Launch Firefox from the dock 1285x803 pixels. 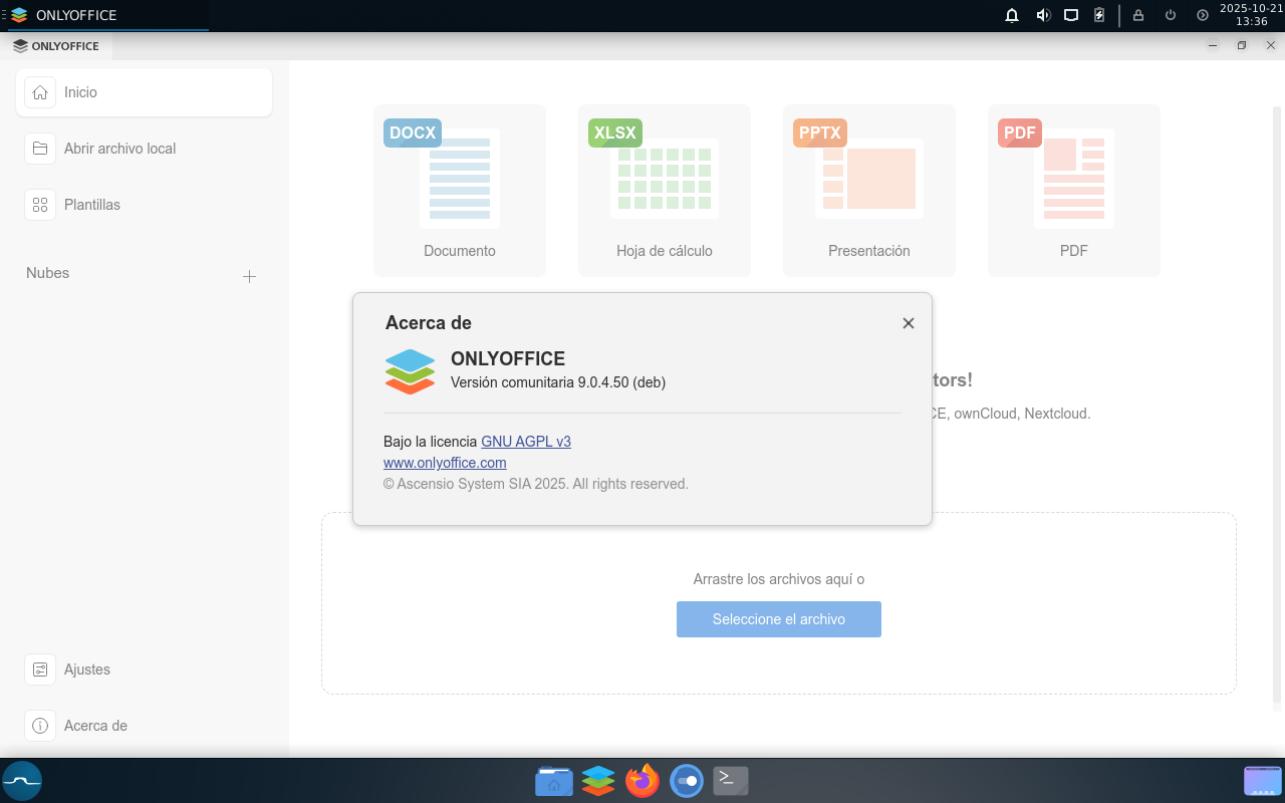coord(642,780)
